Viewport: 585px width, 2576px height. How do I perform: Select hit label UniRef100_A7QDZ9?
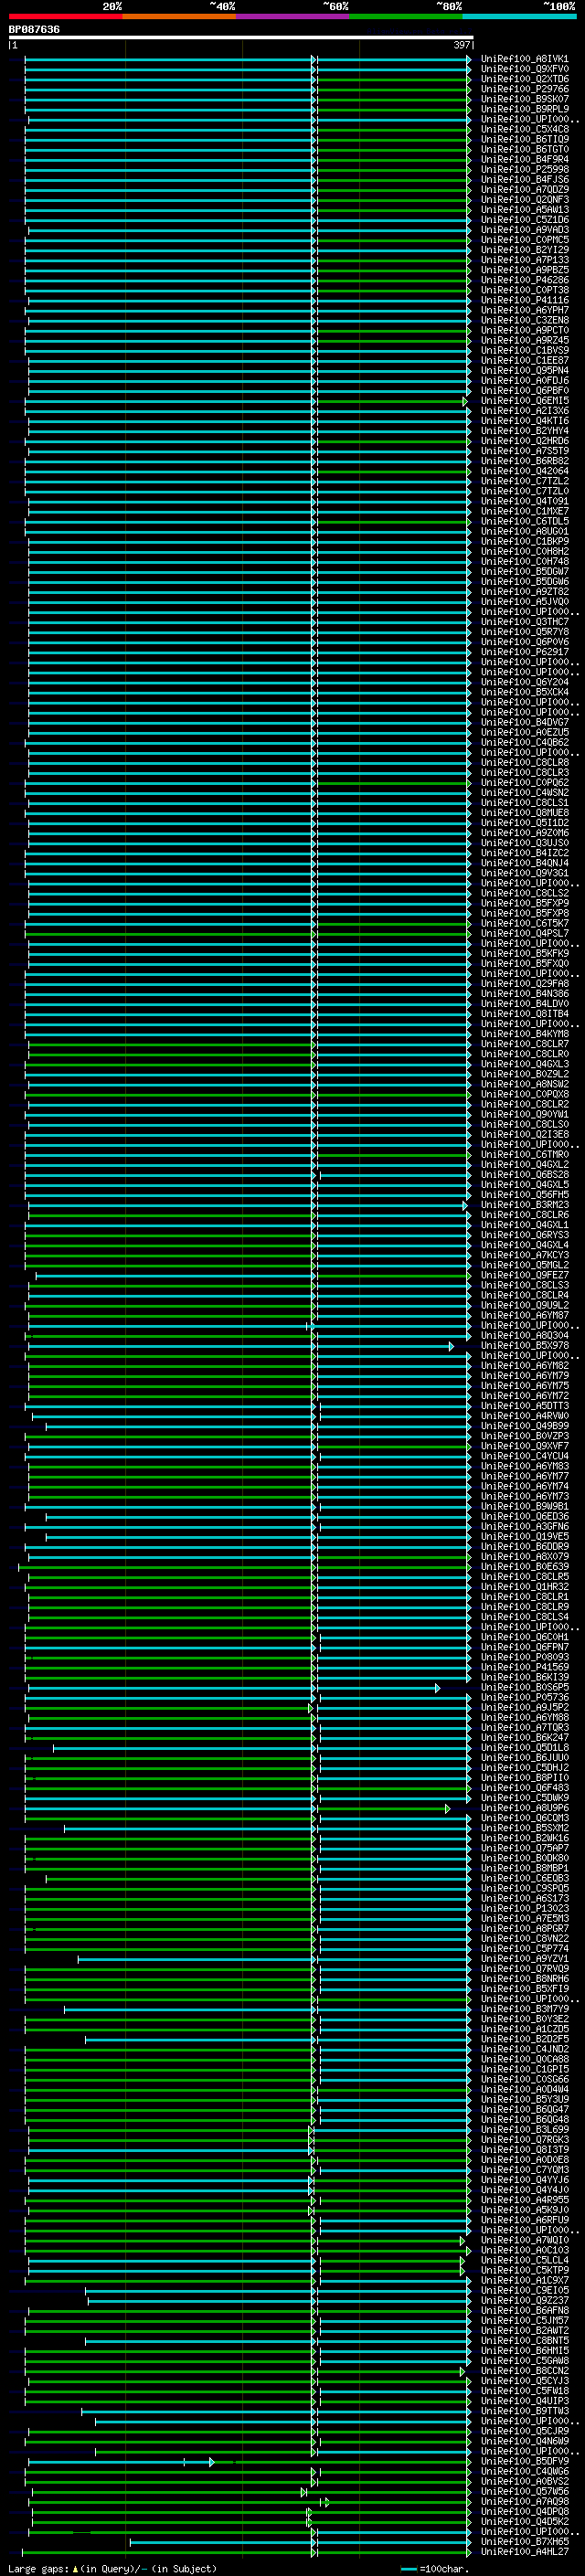tap(525, 190)
